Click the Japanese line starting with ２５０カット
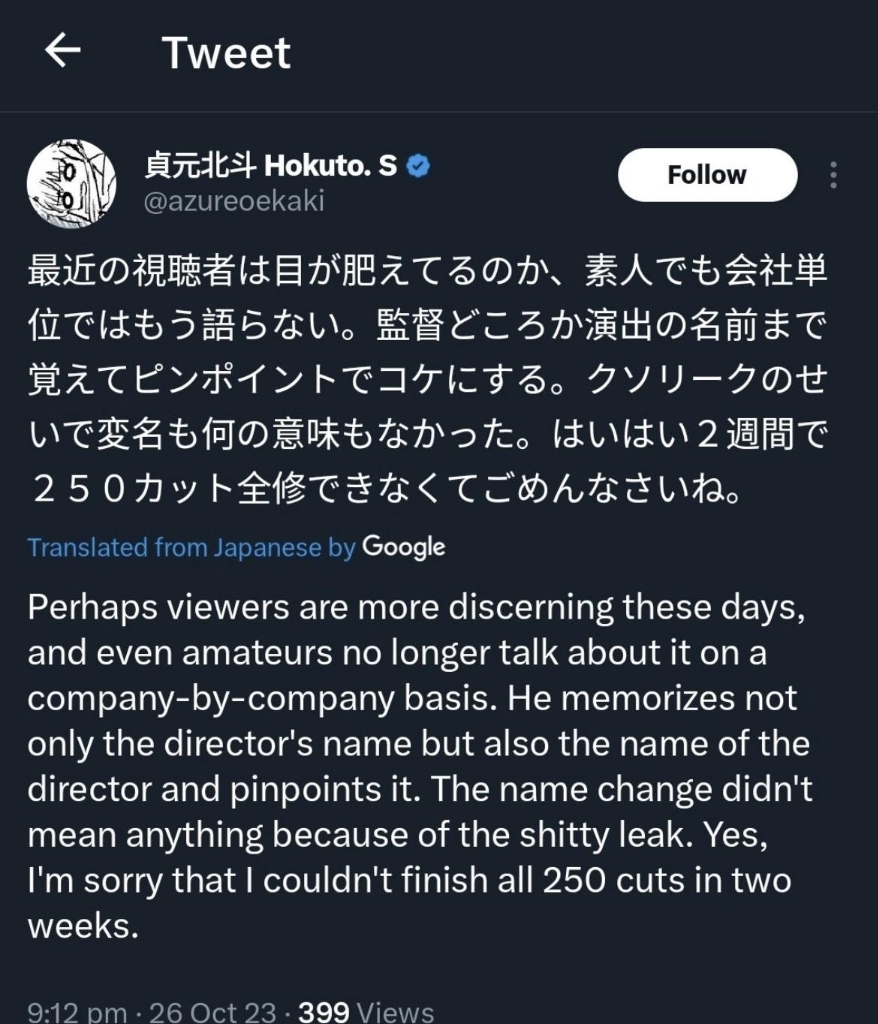Viewport: 878px width, 1024px height. 385,490
